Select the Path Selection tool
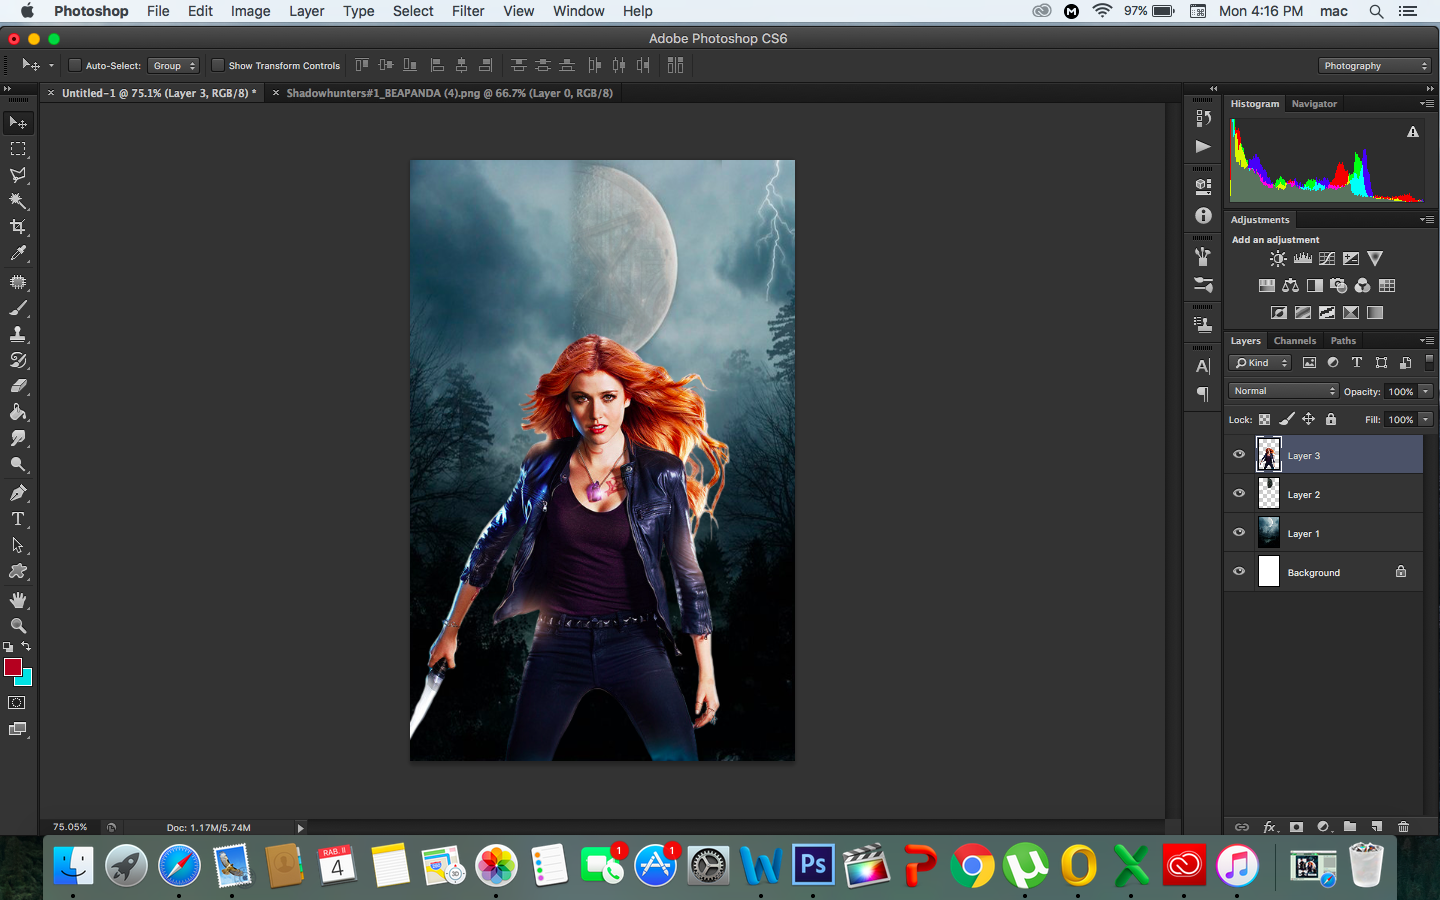 (18, 545)
